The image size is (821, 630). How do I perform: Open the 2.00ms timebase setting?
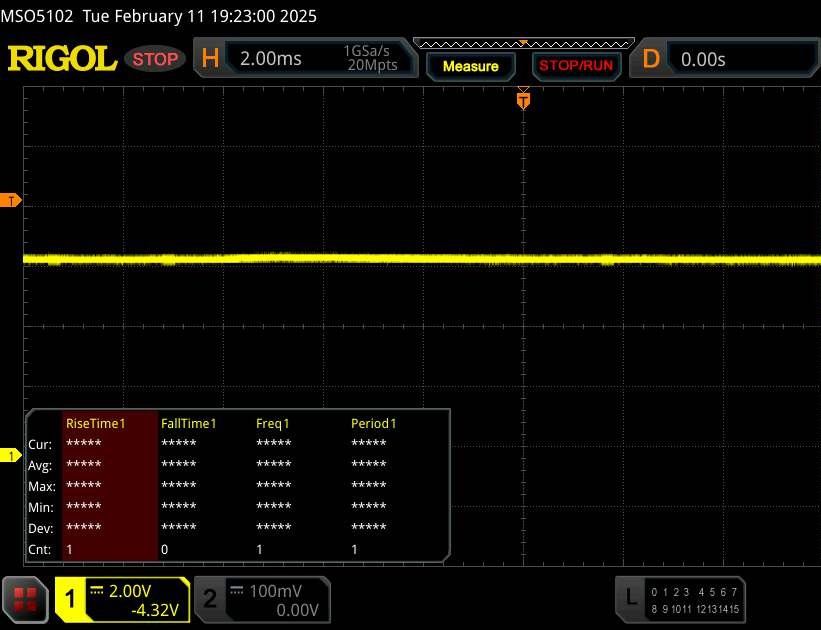[271, 59]
